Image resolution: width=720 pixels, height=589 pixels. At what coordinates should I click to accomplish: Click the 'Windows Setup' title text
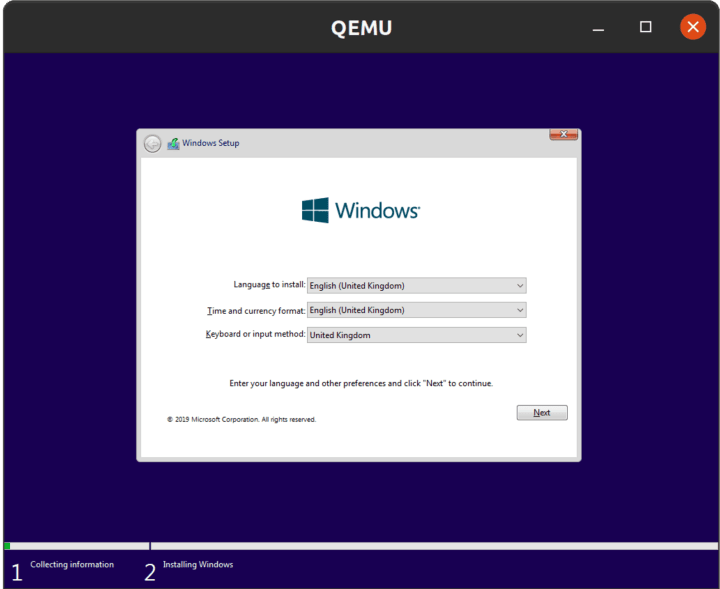point(211,143)
